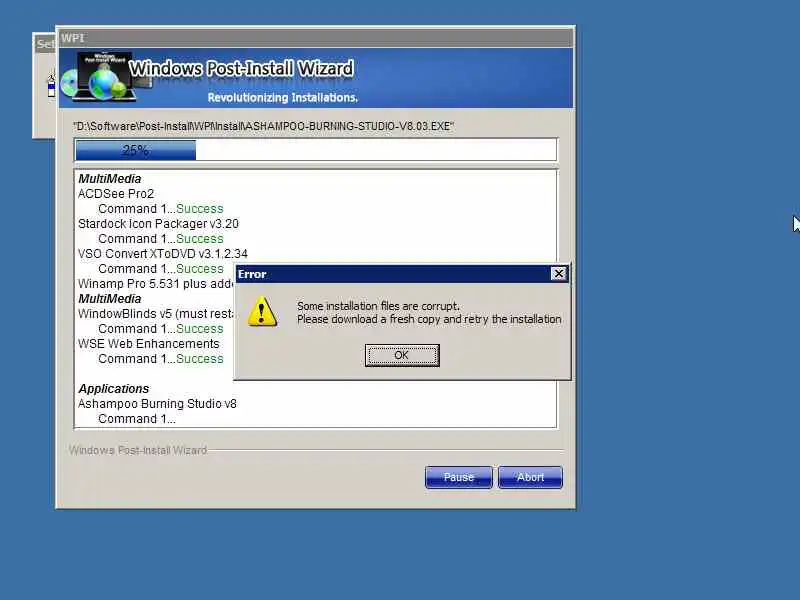This screenshot has height=600, width=800.
Task: Click the Applications category heading
Action: (113, 389)
